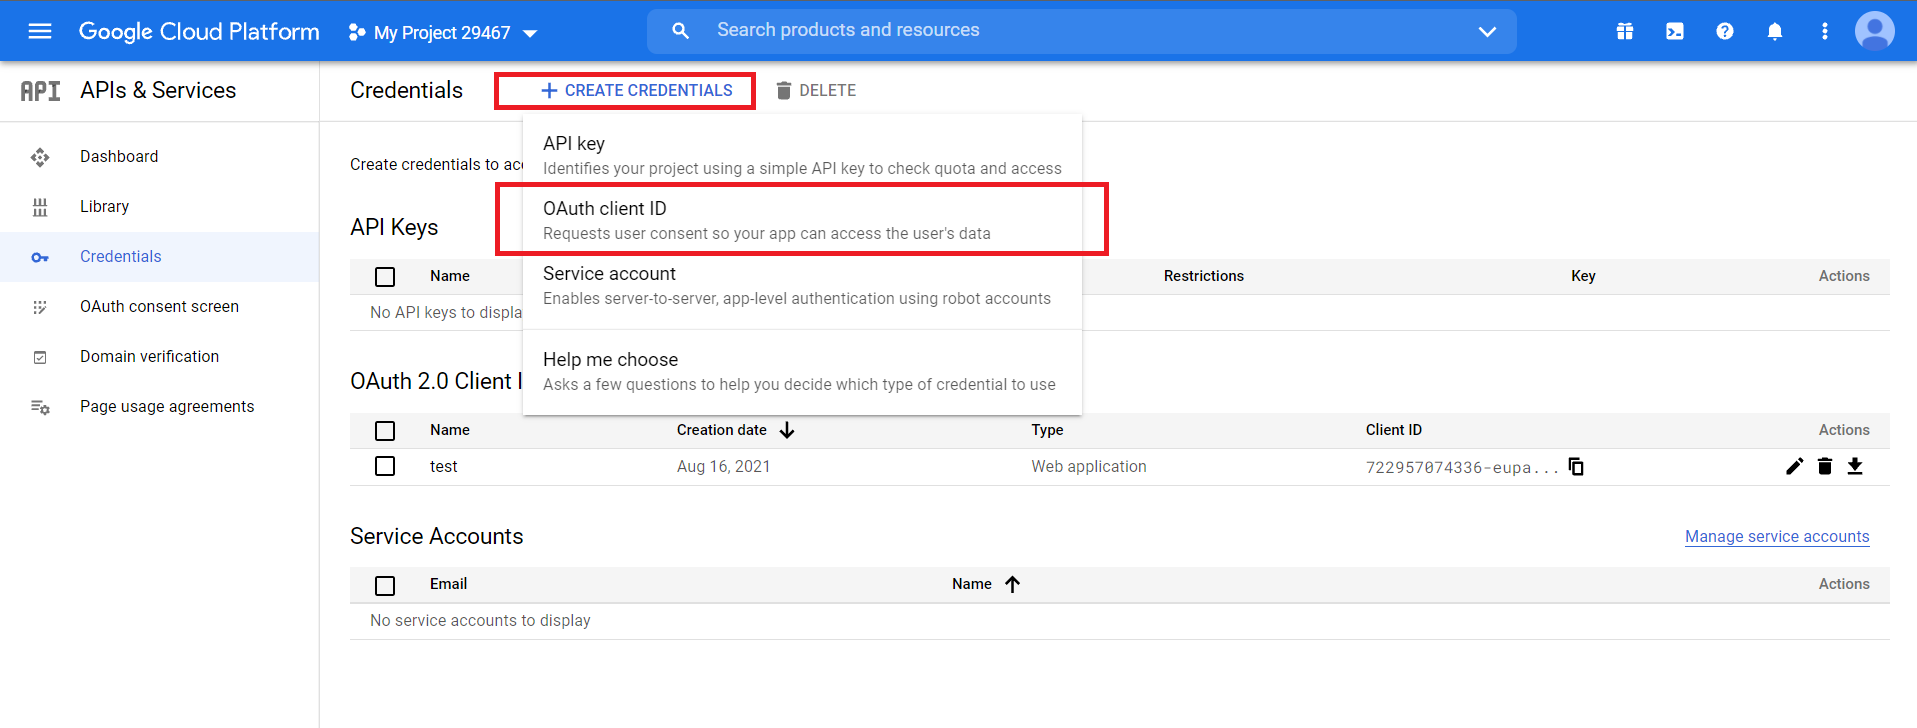Image resolution: width=1917 pixels, height=728 pixels.
Task: Expand the search bar dropdown arrow
Action: click(x=1487, y=31)
